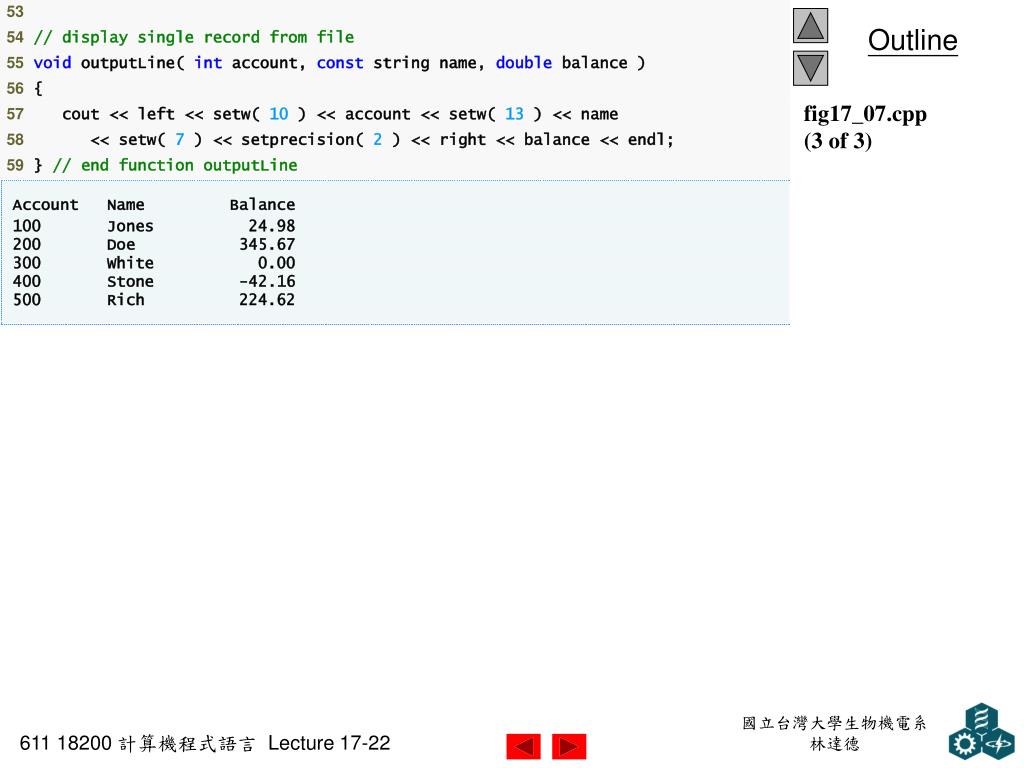
Task: Click the name Stone
Action: tap(130, 281)
